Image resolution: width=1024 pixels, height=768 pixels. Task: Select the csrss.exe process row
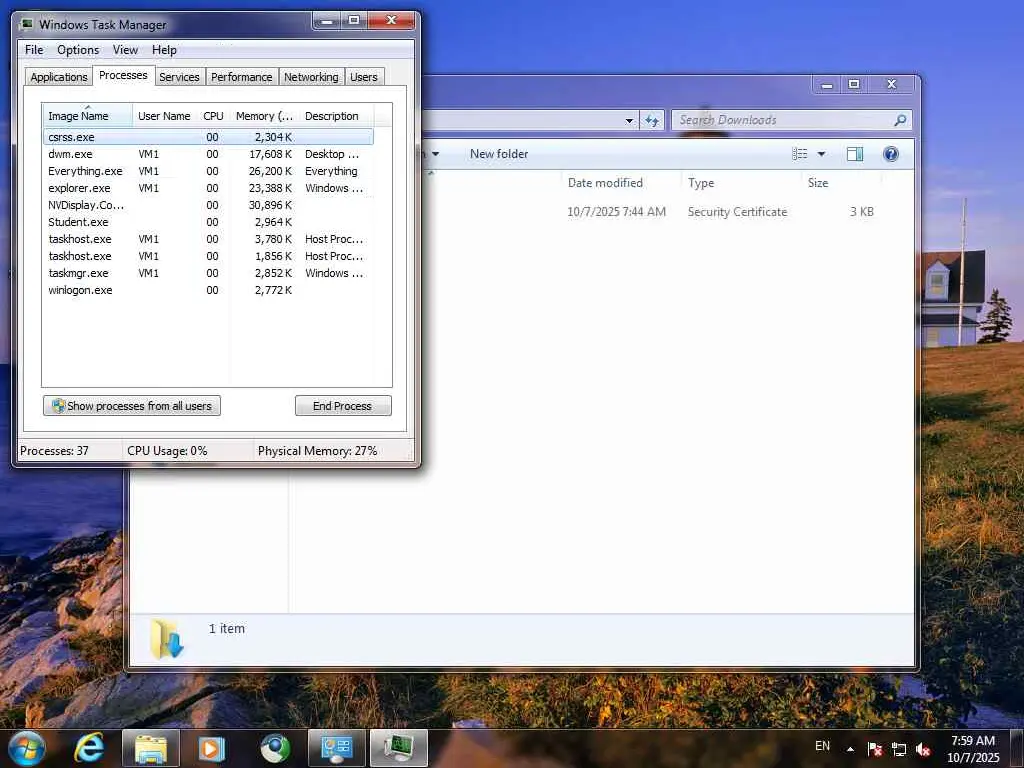[208, 137]
